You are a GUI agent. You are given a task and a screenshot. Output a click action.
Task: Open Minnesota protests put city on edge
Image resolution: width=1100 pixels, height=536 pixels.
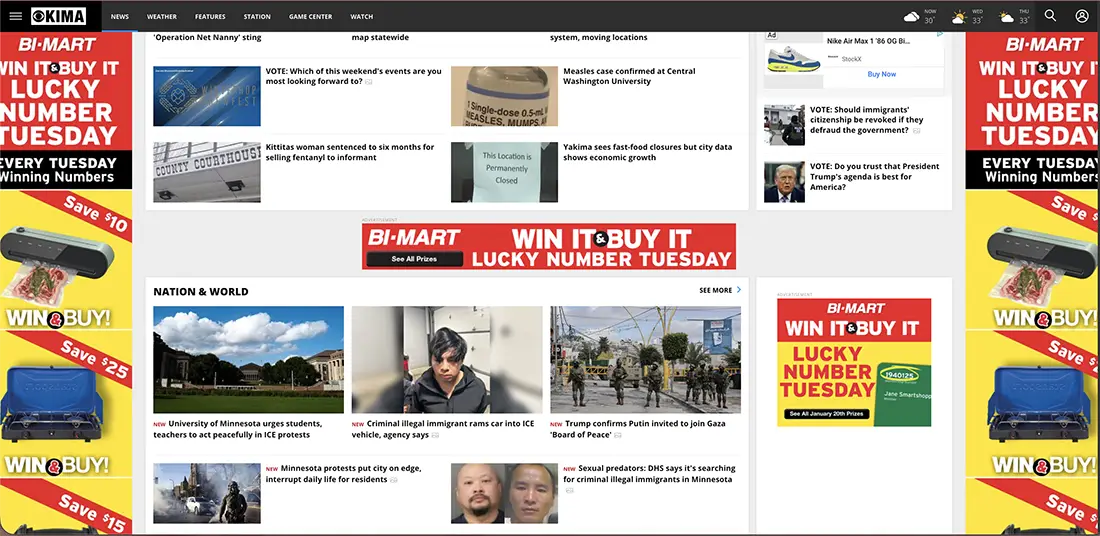tap(343, 474)
